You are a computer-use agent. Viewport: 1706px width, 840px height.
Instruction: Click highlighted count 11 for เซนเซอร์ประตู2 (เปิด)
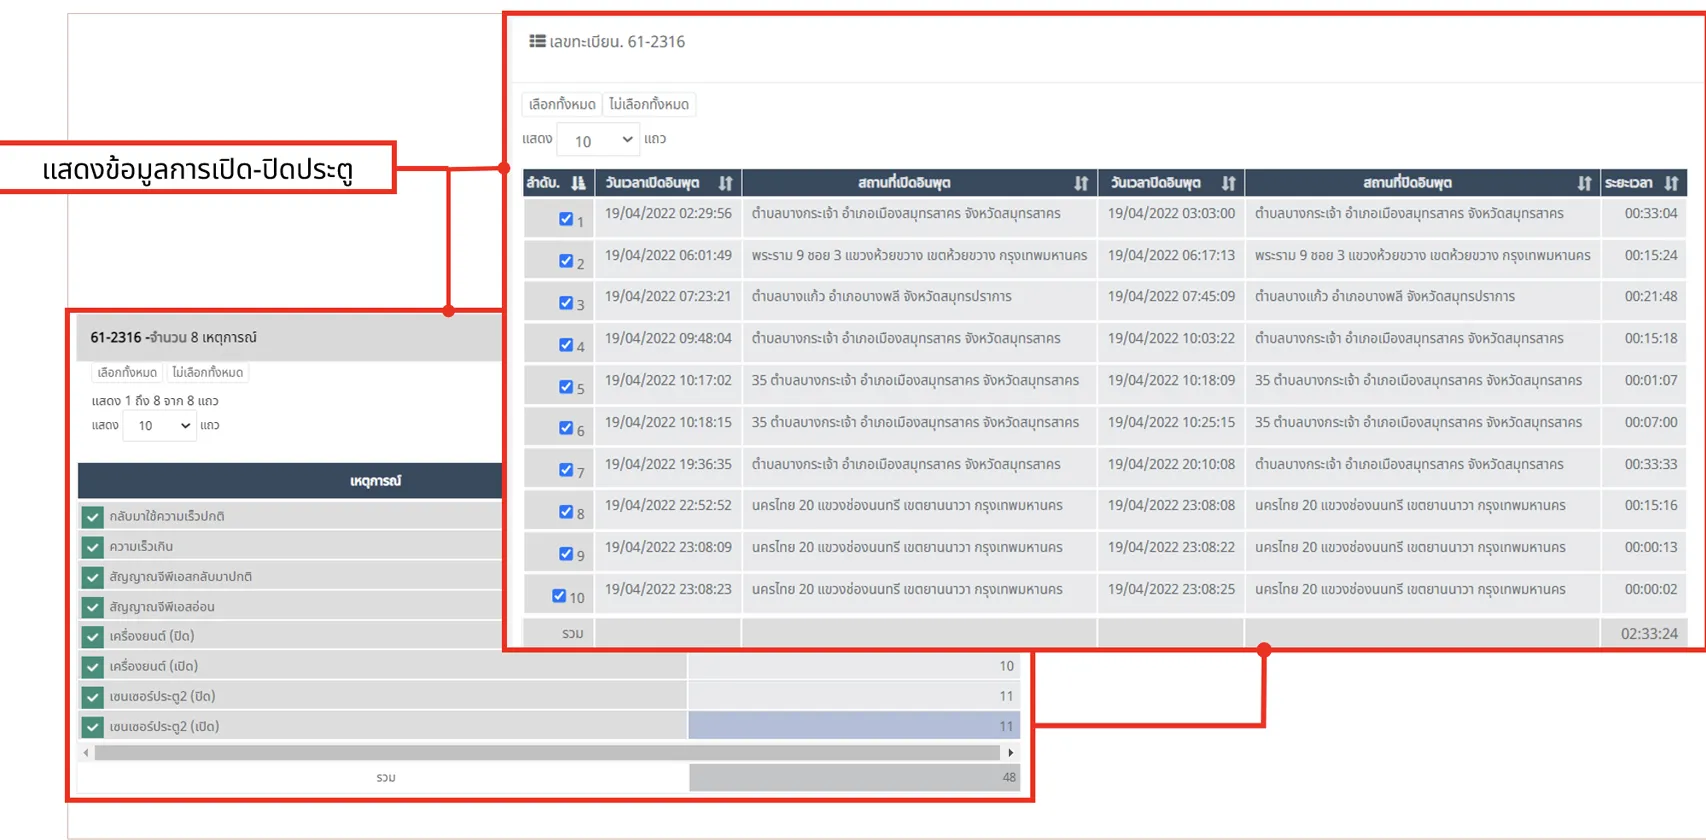(x=854, y=727)
